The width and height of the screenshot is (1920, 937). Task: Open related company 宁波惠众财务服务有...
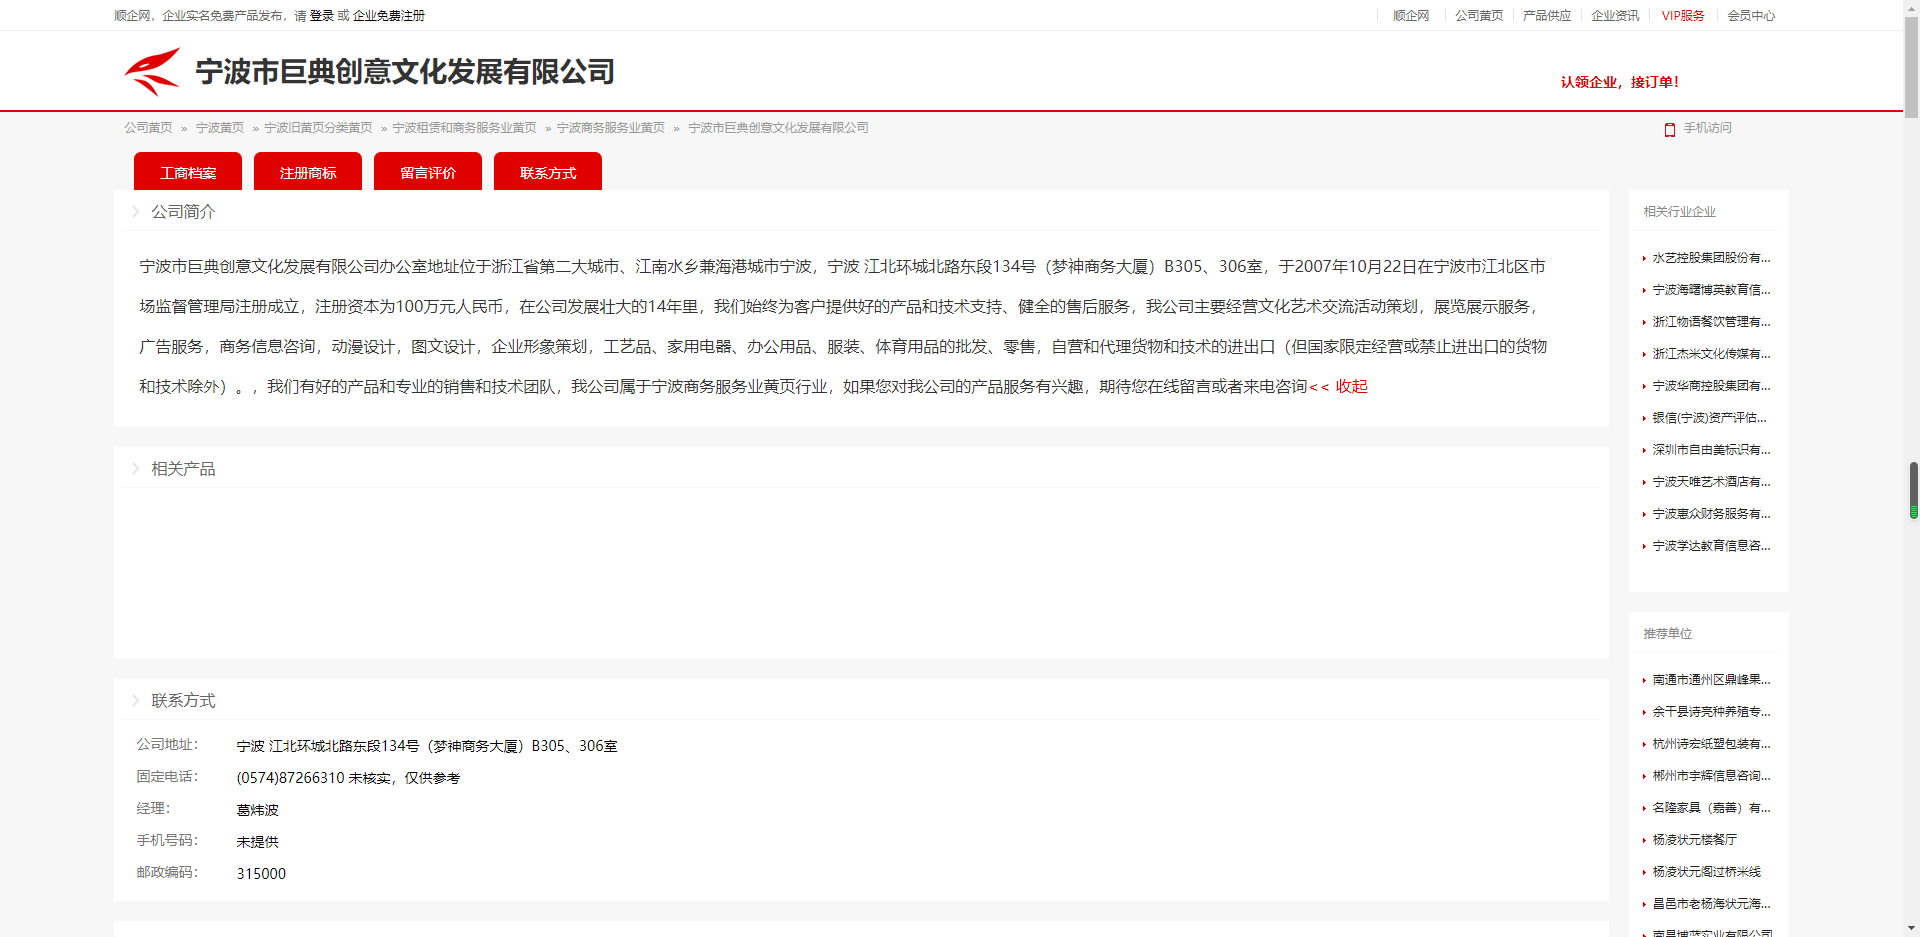[x=1711, y=514]
